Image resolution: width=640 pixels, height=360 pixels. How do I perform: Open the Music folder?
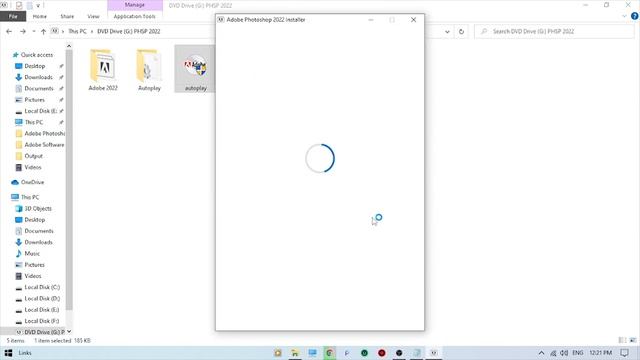coord(32,253)
